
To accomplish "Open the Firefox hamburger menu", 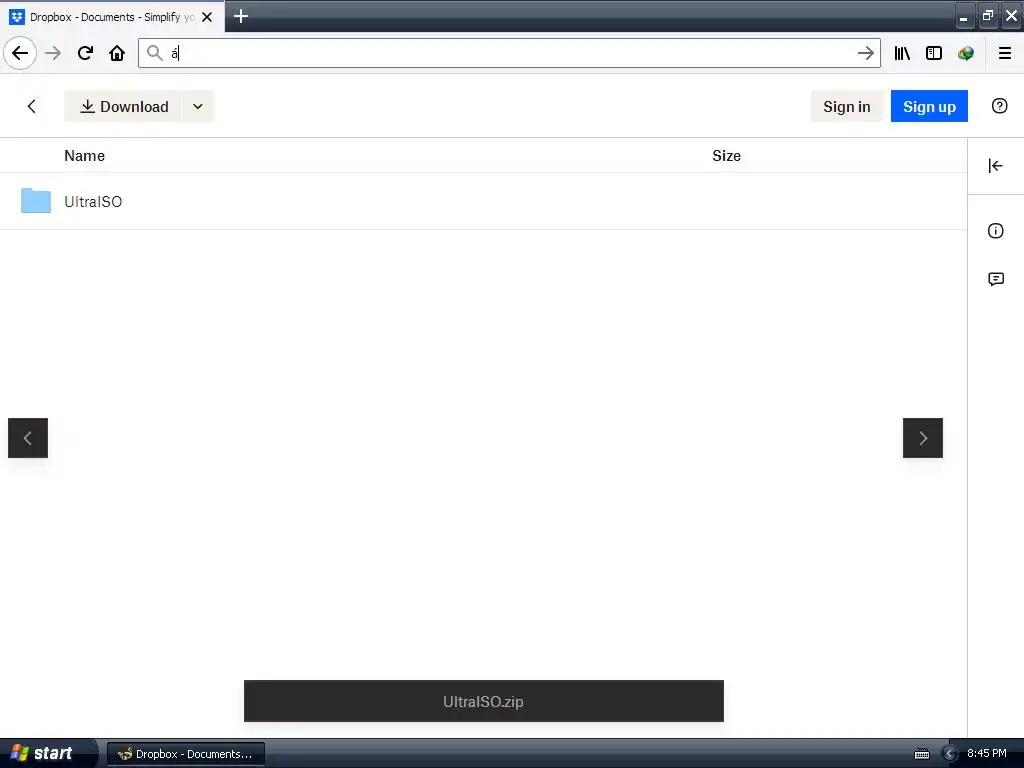I will click(1004, 53).
